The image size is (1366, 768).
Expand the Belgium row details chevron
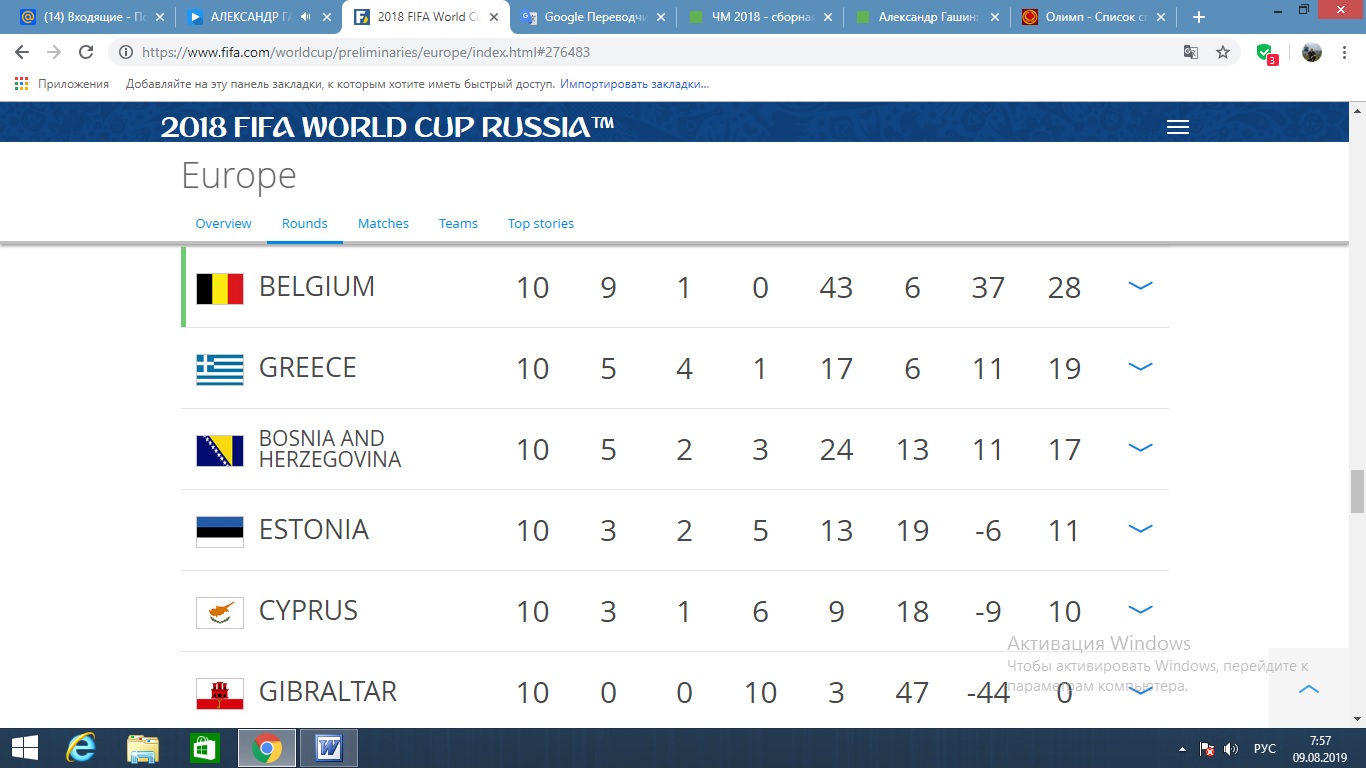point(1140,286)
